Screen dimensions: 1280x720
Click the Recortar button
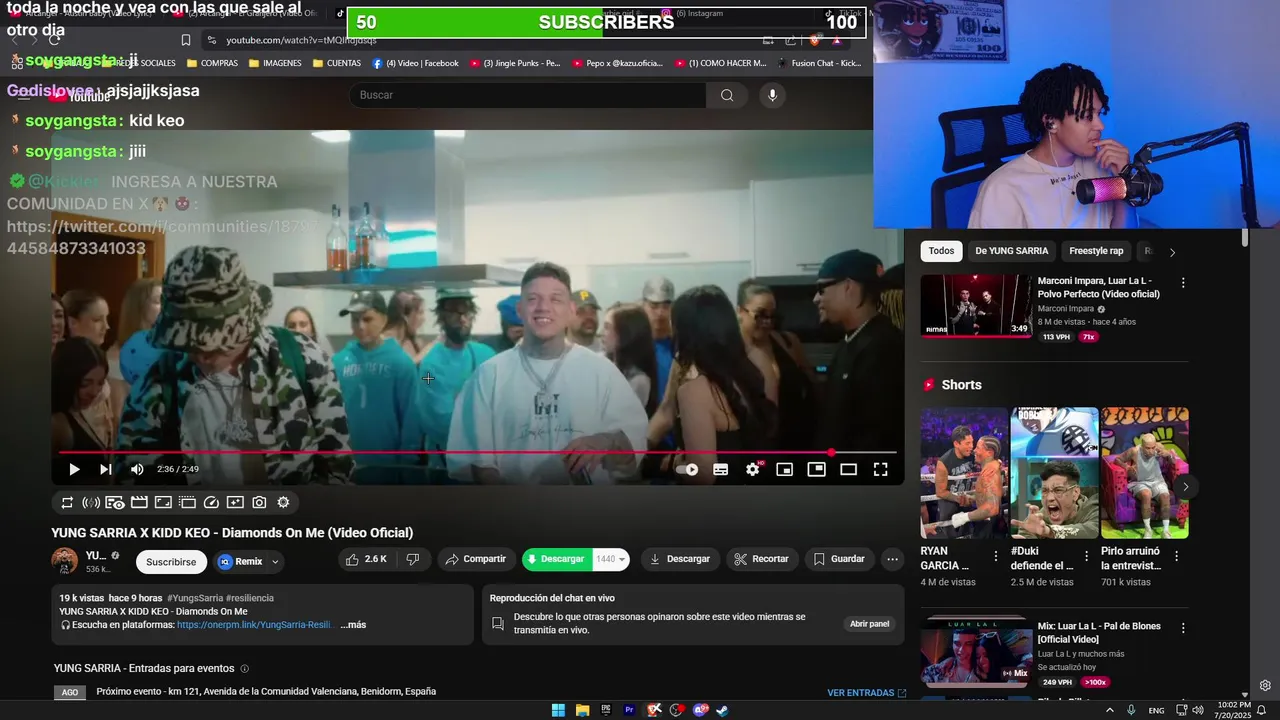coord(761,559)
